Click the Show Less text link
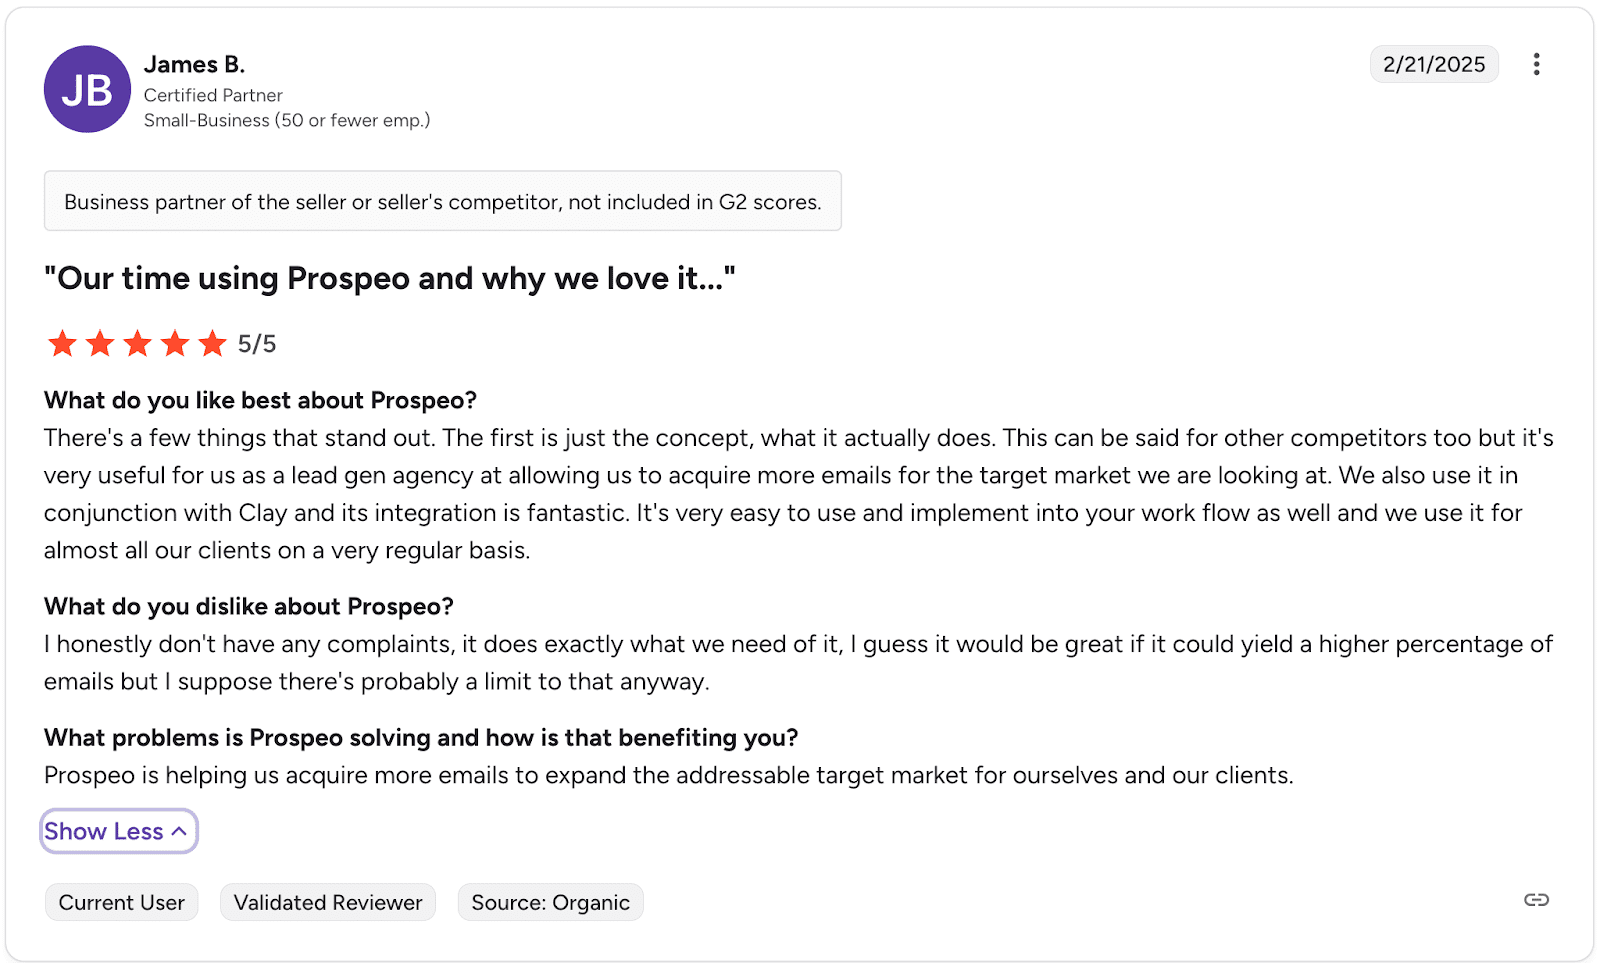 [103, 831]
